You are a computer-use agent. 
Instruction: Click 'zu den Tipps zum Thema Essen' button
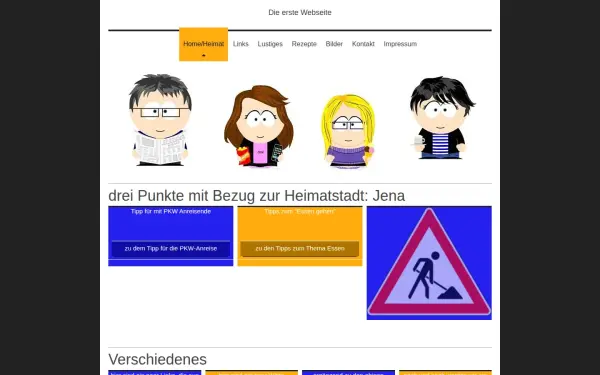point(300,249)
